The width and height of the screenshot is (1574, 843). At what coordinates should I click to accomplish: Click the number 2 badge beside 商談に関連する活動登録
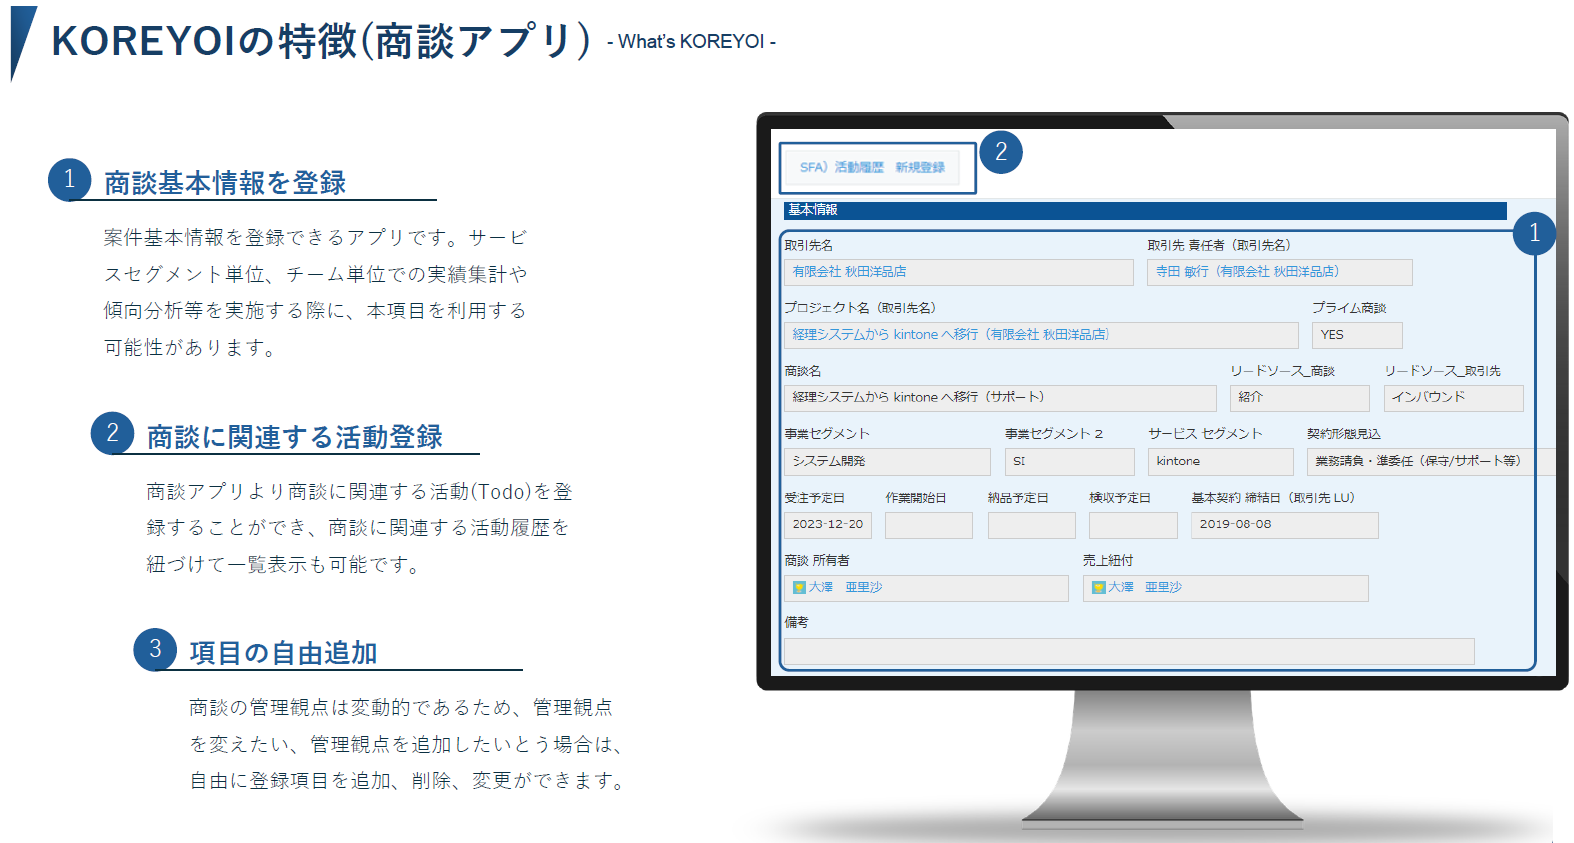tap(112, 433)
